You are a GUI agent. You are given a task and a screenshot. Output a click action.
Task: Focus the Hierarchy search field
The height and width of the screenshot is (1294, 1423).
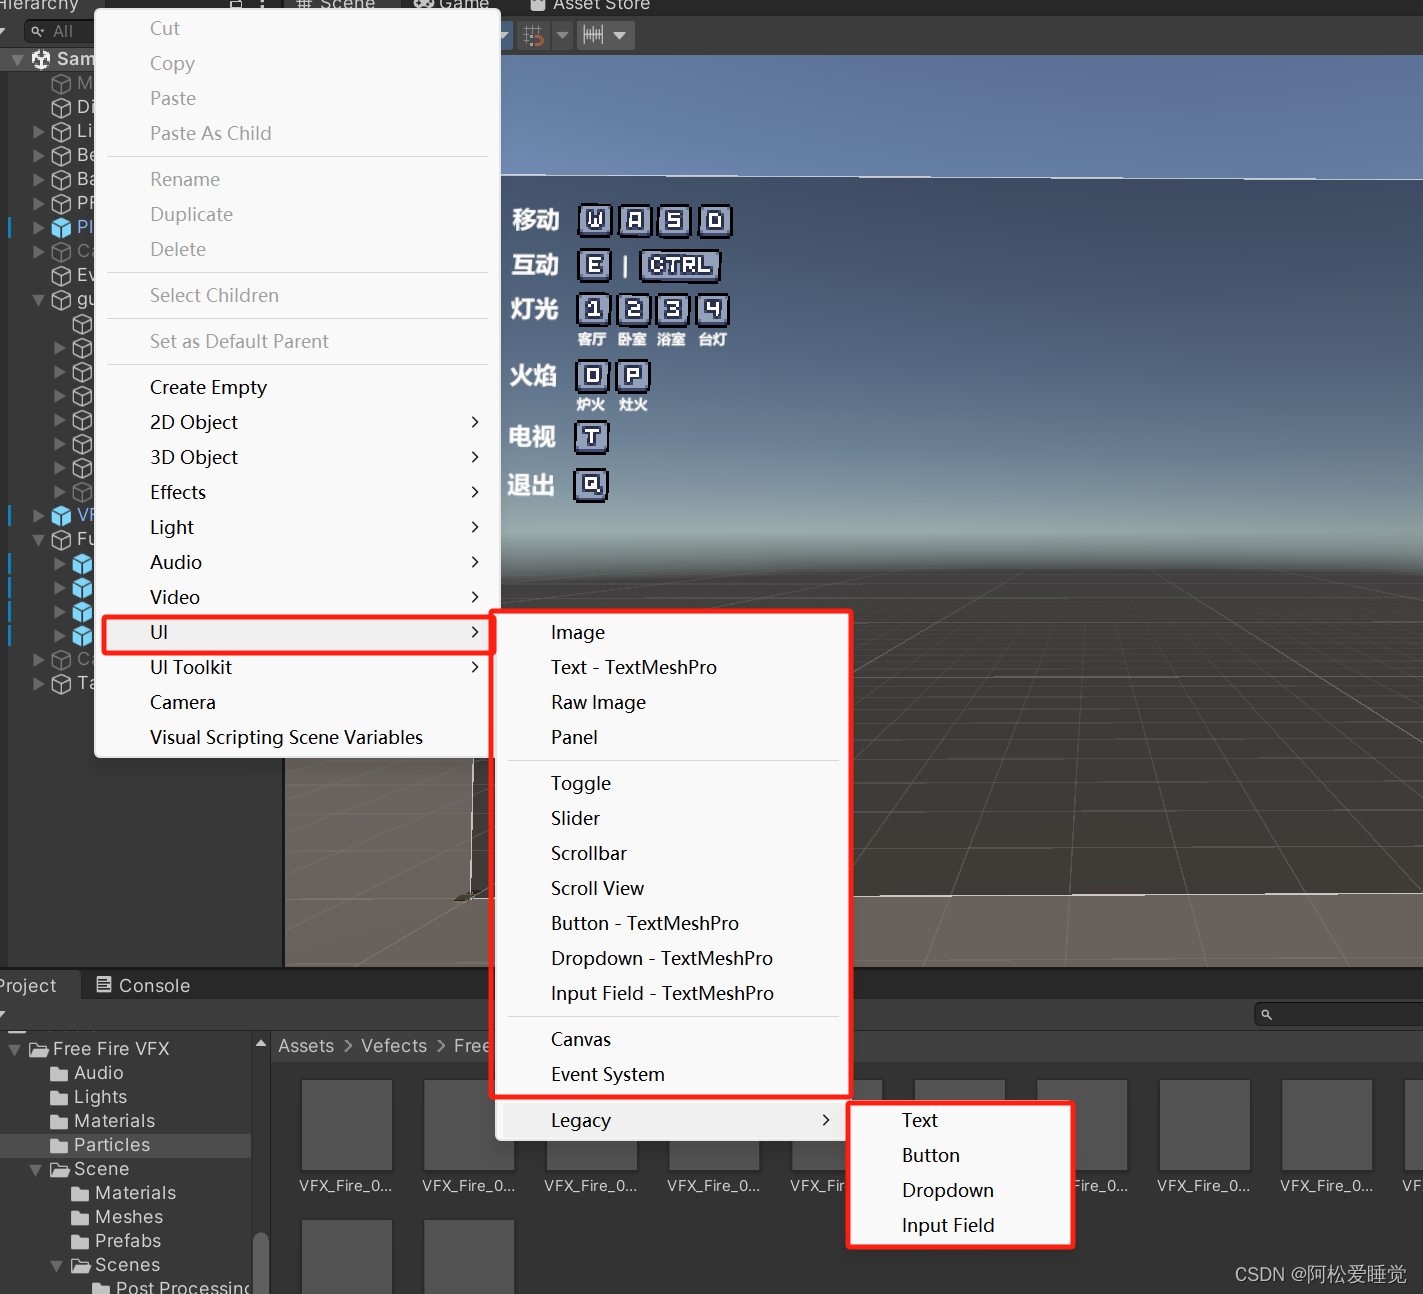point(58,32)
